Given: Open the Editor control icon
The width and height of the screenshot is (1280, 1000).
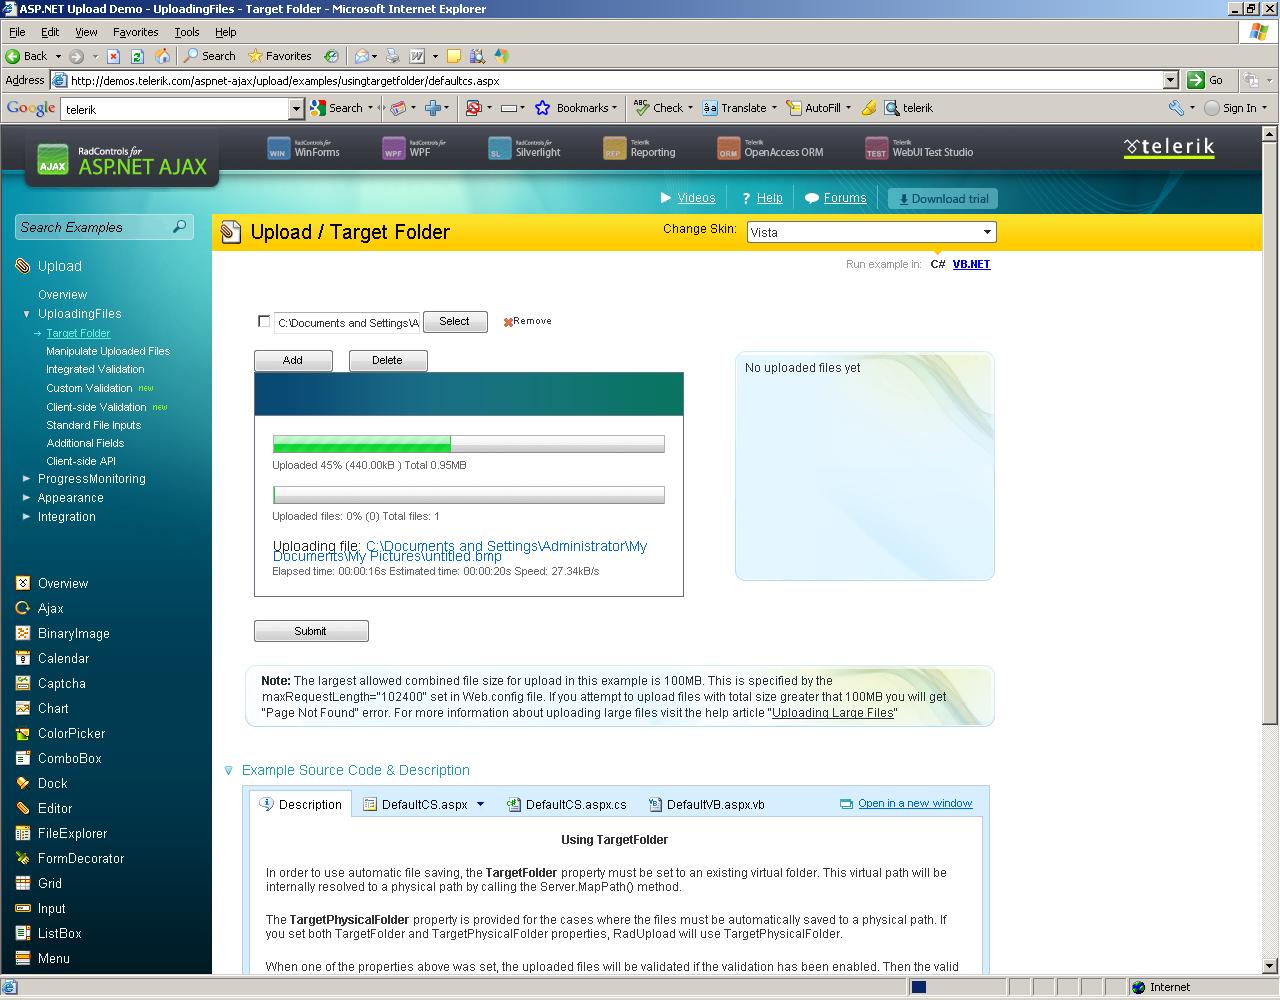Looking at the screenshot, I should (23, 808).
